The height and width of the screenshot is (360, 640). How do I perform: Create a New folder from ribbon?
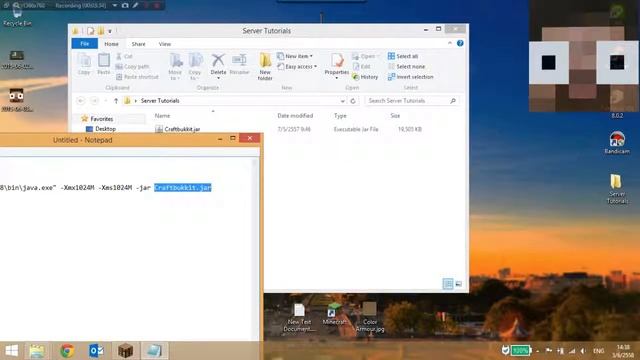click(x=265, y=67)
